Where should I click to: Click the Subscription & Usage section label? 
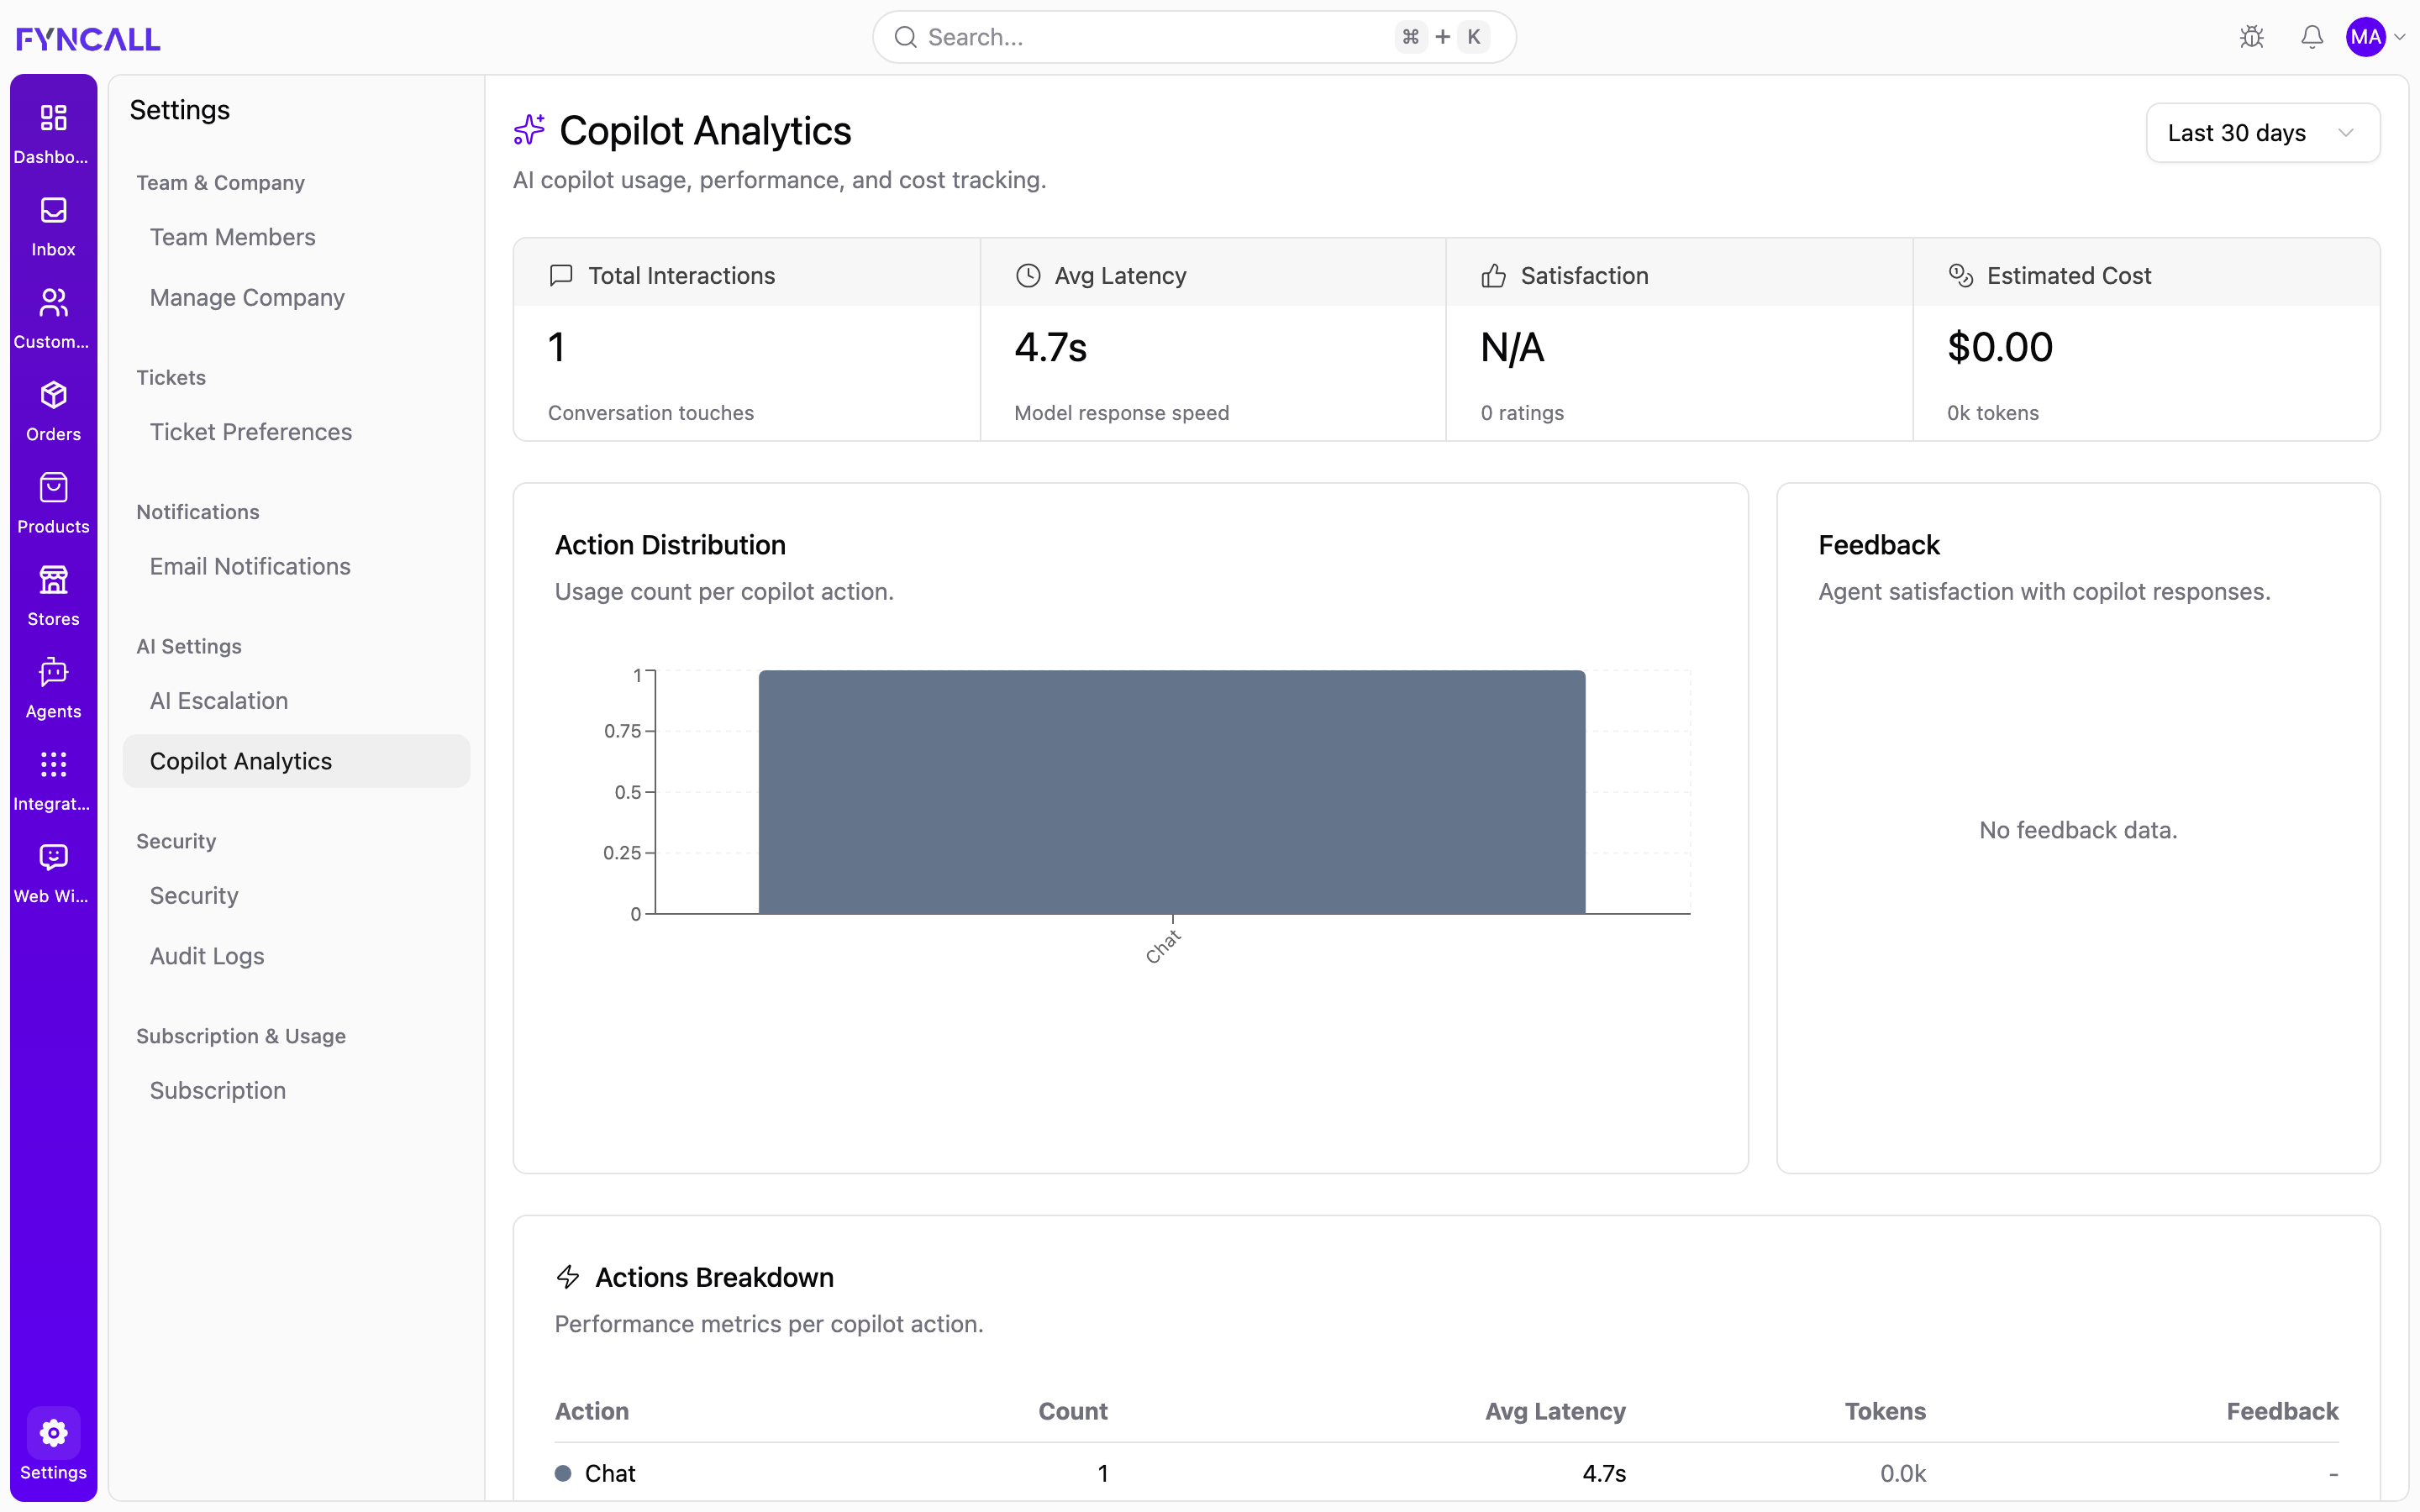241,1036
